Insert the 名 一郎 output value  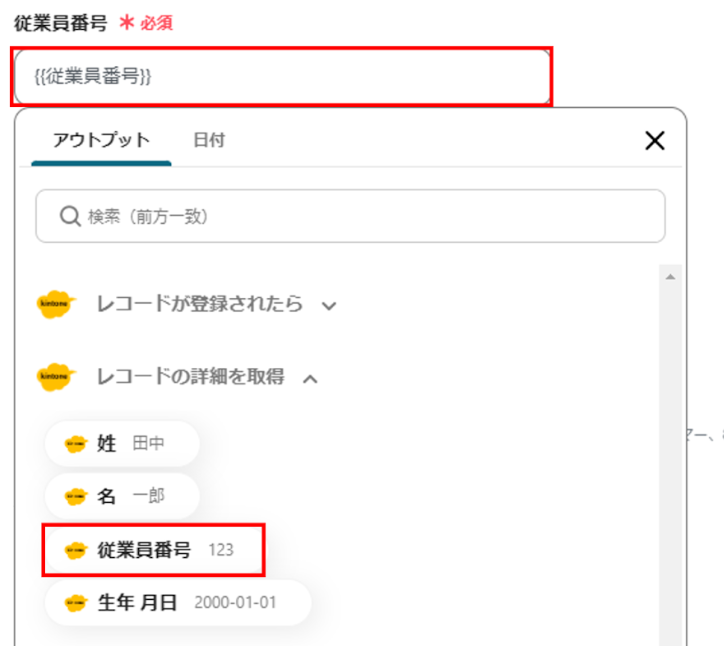click(122, 496)
